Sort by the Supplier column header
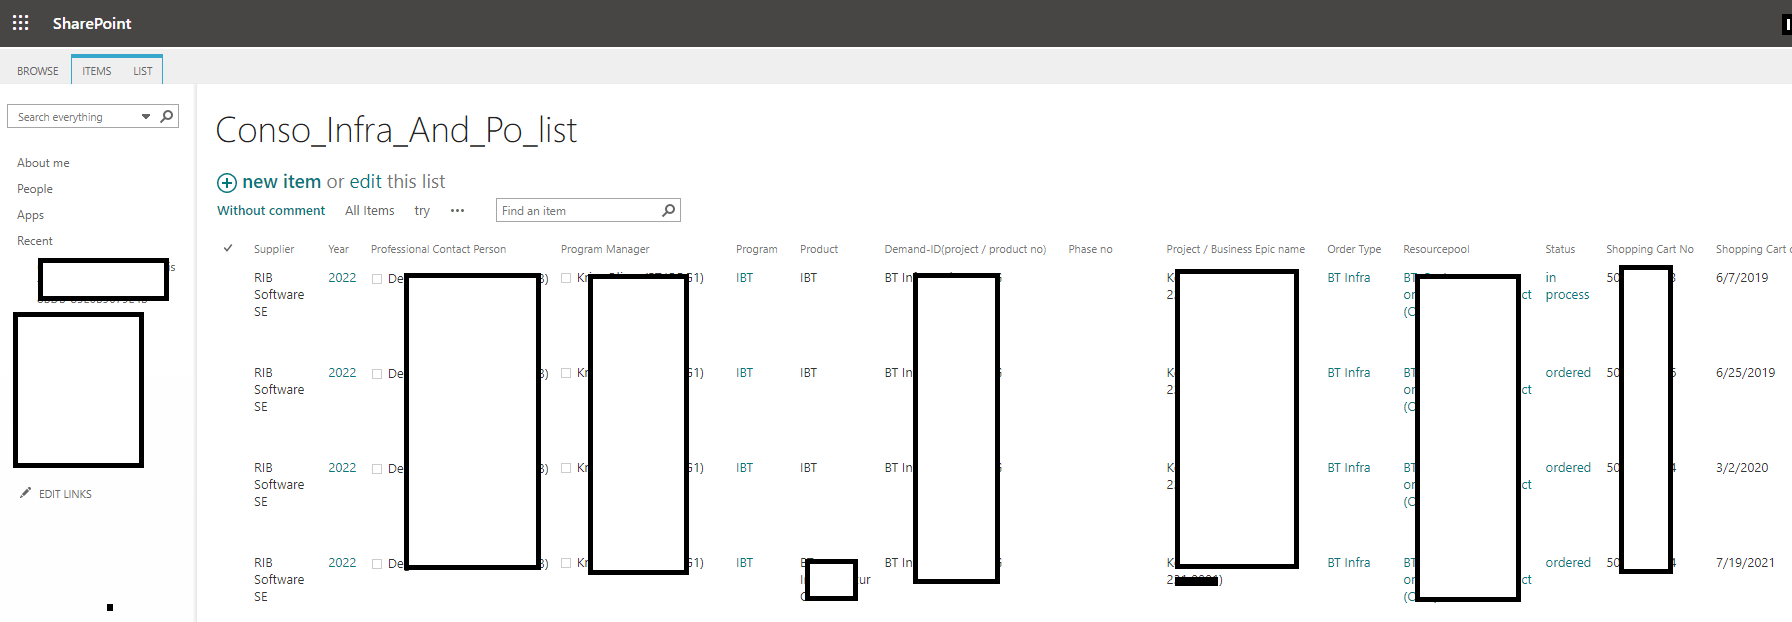This screenshot has width=1792, height=622. [x=274, y=249]
